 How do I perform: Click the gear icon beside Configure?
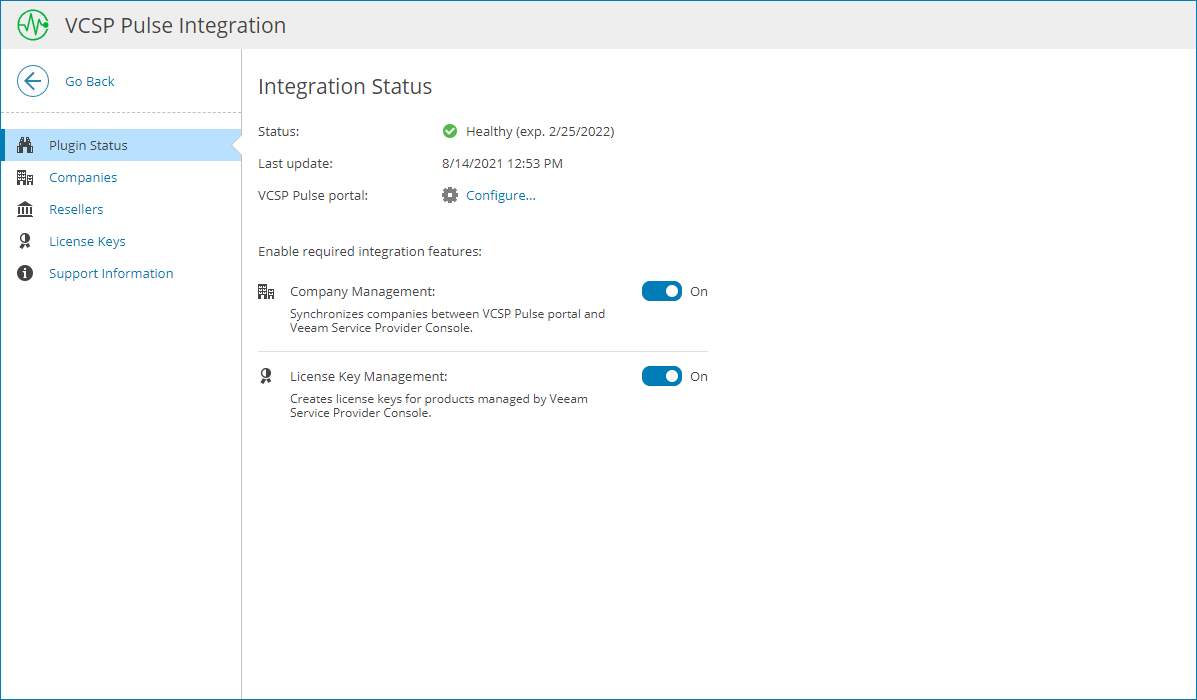[x=450, y=195]
